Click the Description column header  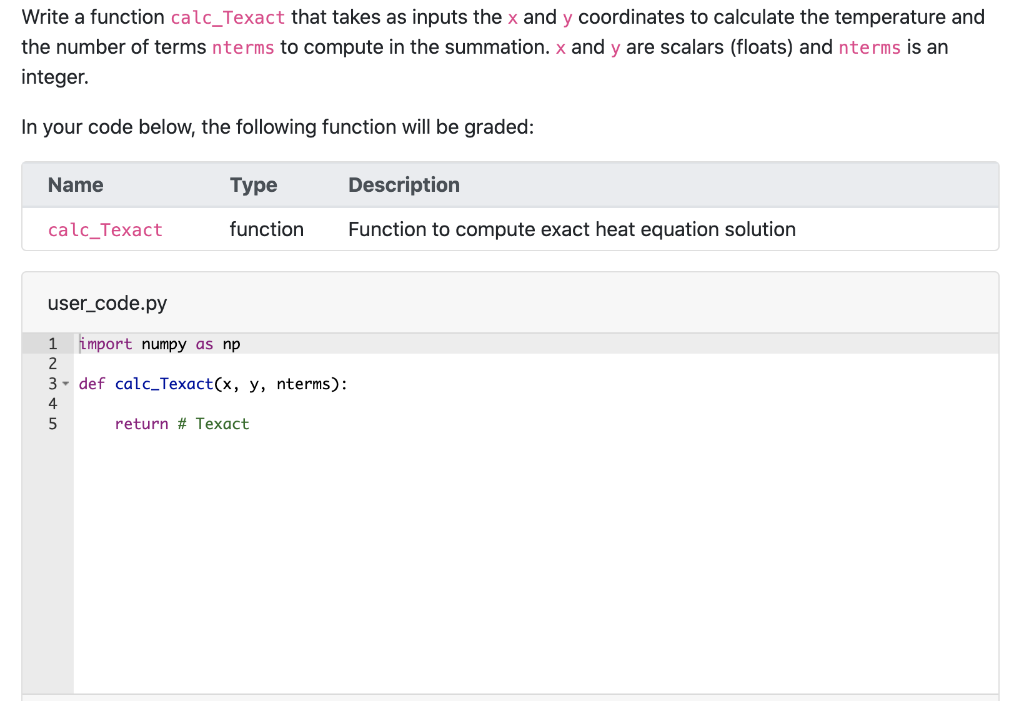(x=404, y=185)
